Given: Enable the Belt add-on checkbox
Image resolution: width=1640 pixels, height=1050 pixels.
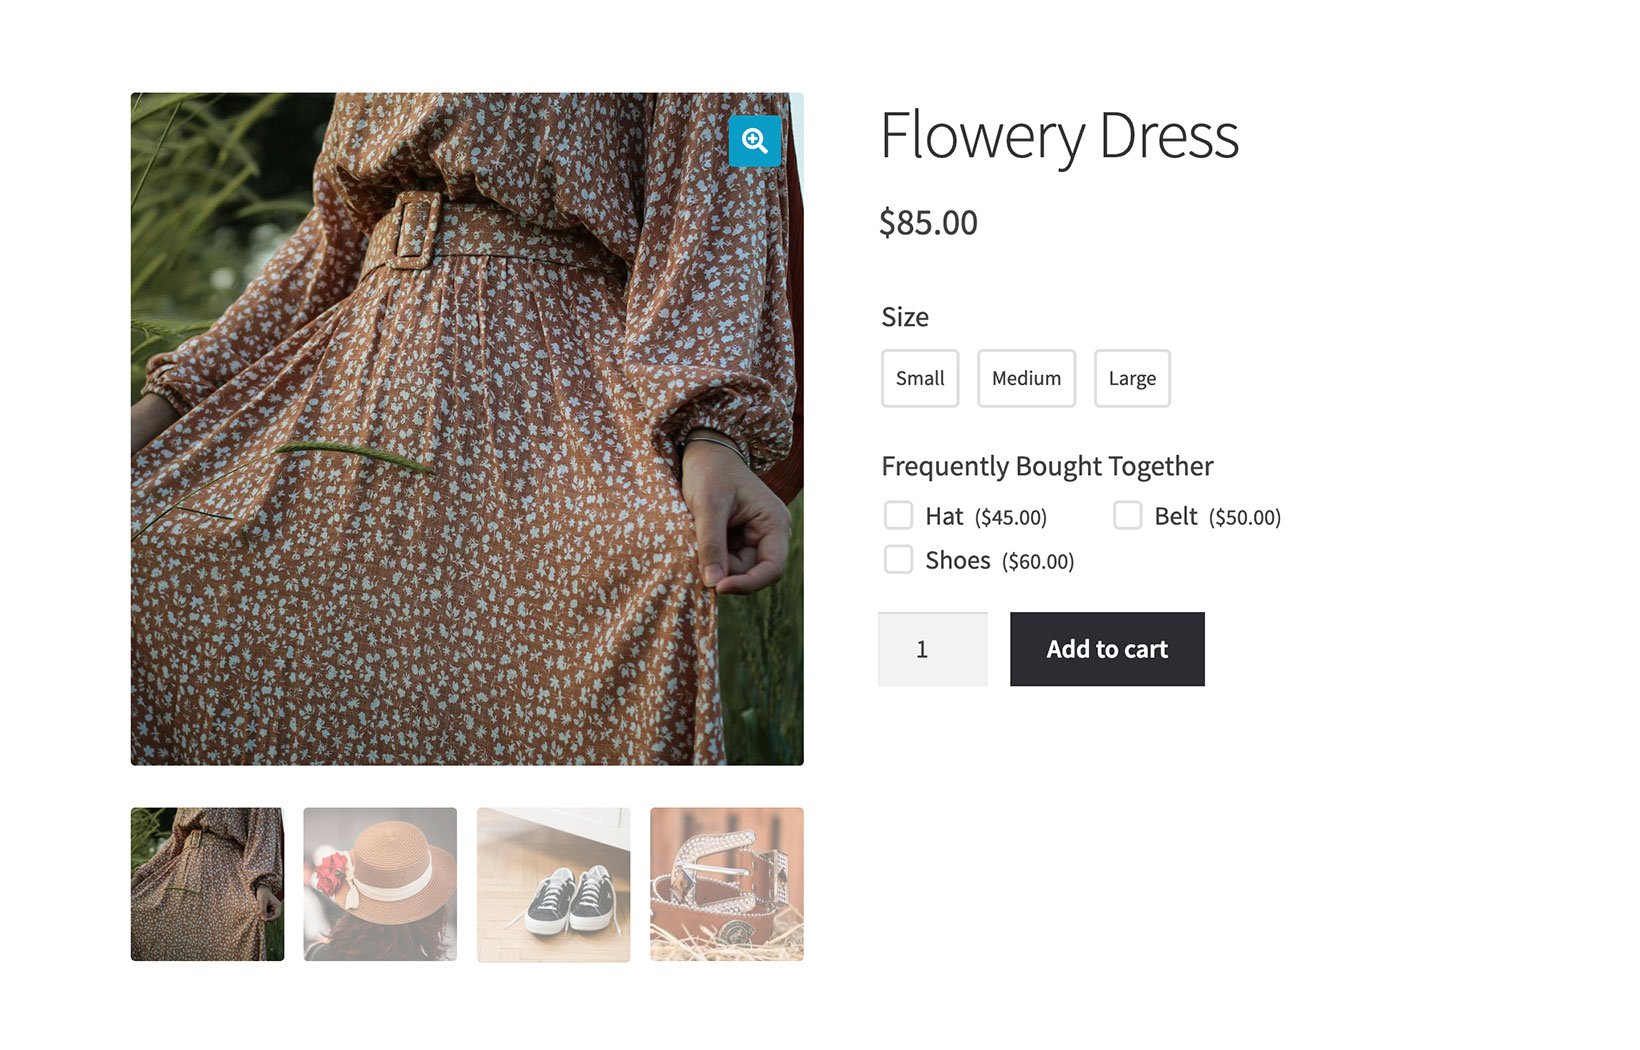Looking at the screenshot, I should tap(1127, 515).
